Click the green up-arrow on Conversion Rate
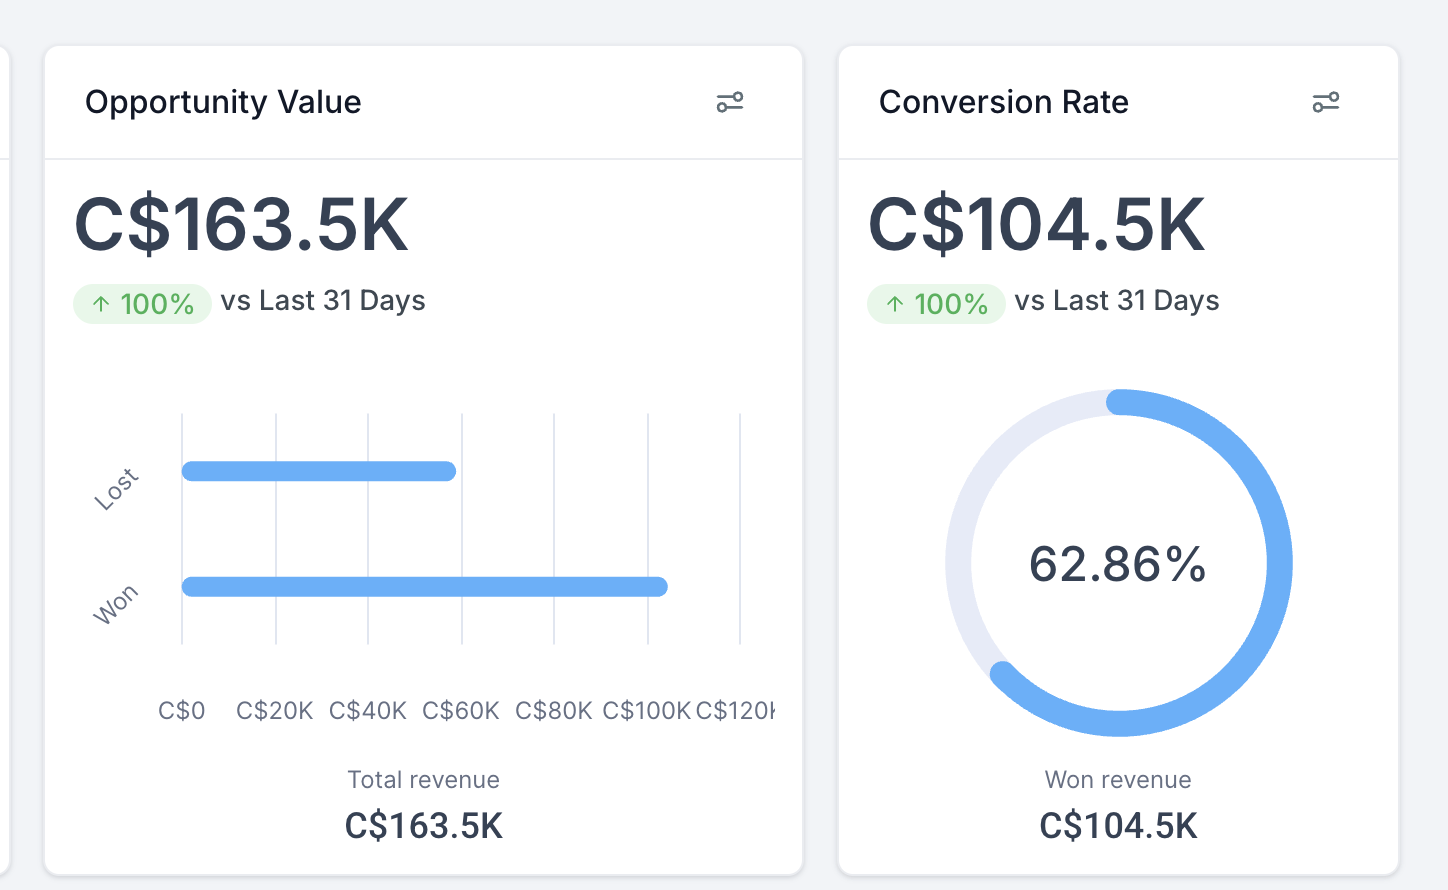The image size is (1448, 890). tap(893, 302)
